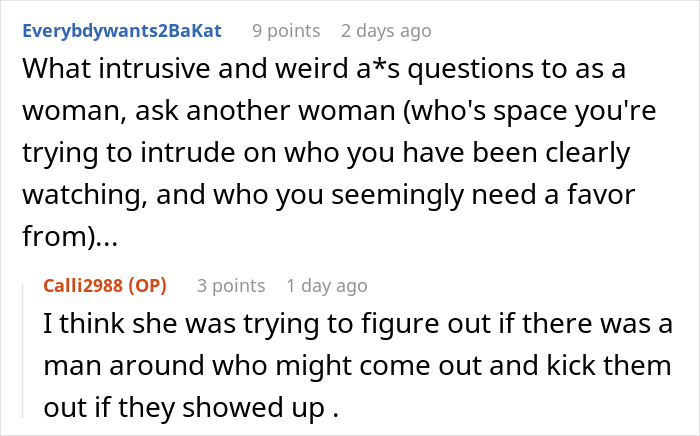Open the '2 days ago' comment permalink
Image resolution: width=700 pixels, height=436 pixels.
[x=386, y=31]
